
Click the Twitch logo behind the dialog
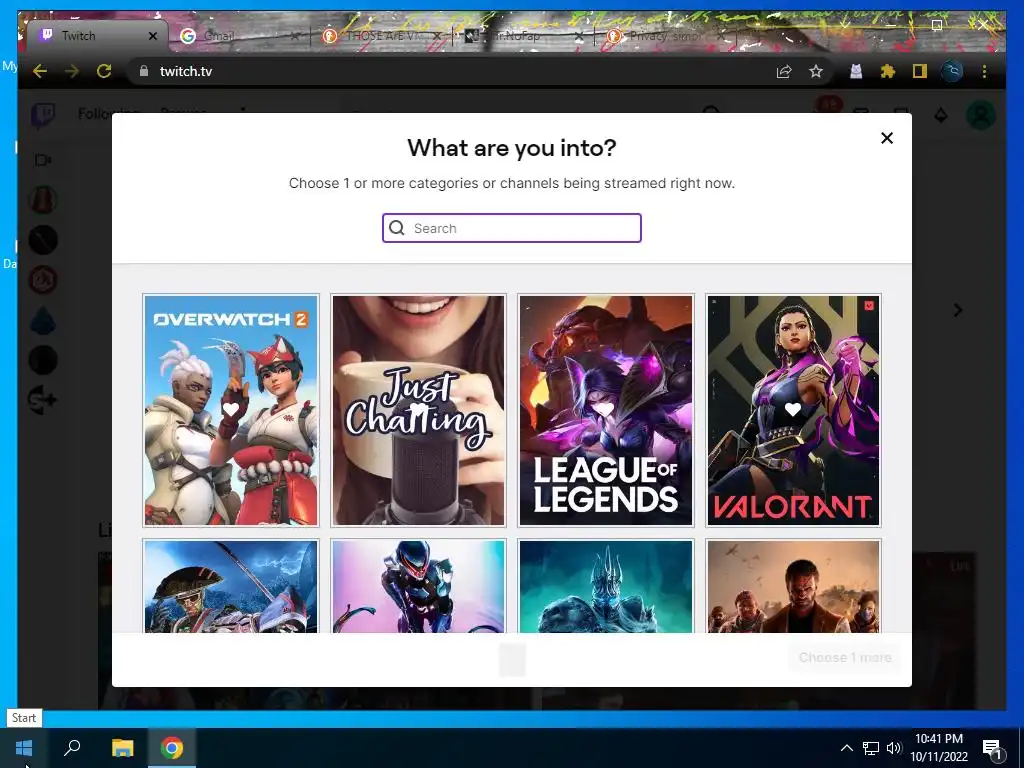tap(43, 116)
